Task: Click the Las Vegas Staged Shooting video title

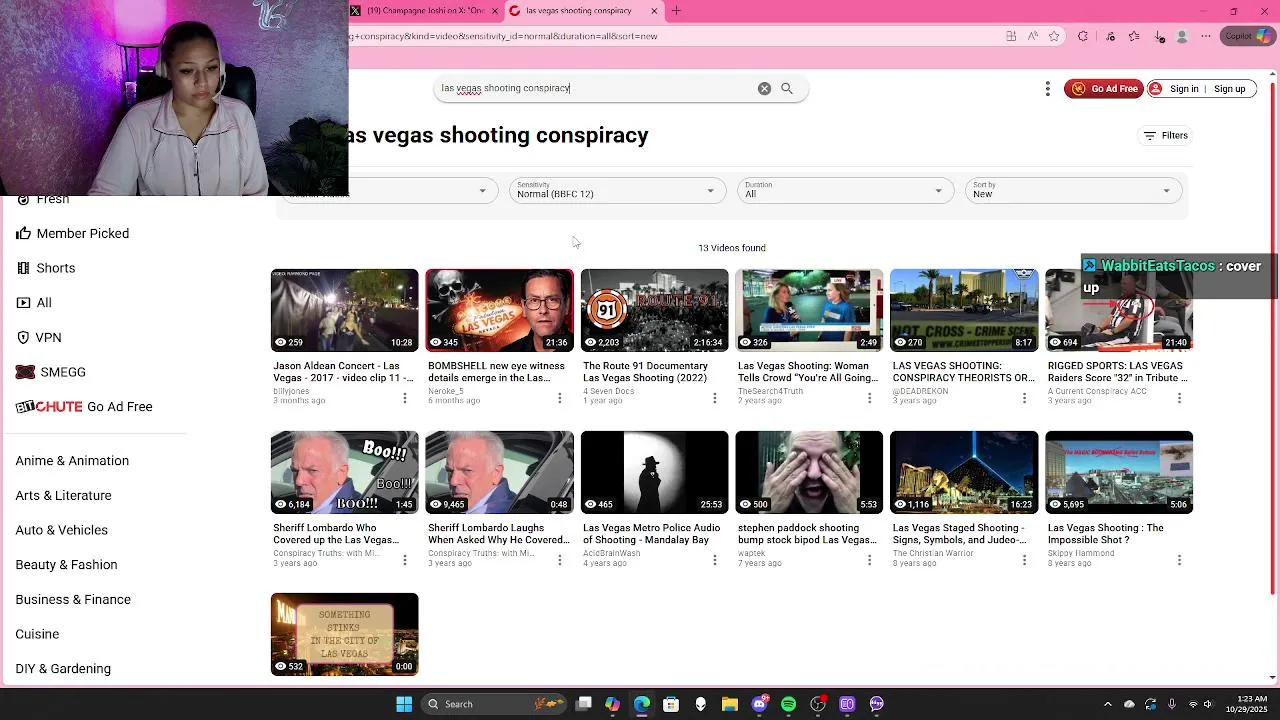Action: 960,534
